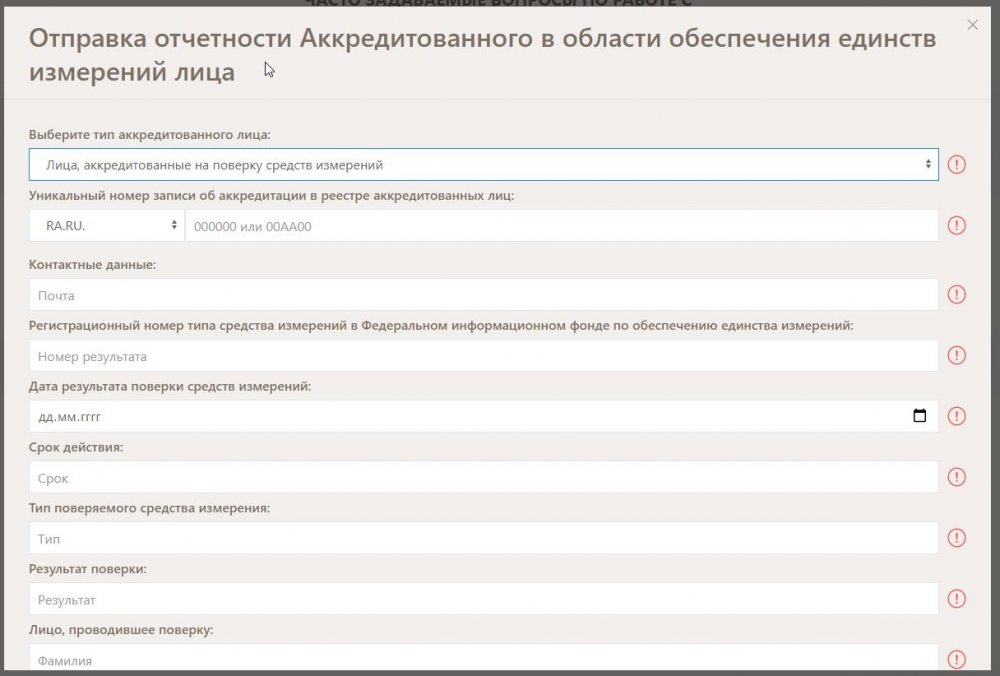Click the Фамилия verifier name field

[483, 659]
